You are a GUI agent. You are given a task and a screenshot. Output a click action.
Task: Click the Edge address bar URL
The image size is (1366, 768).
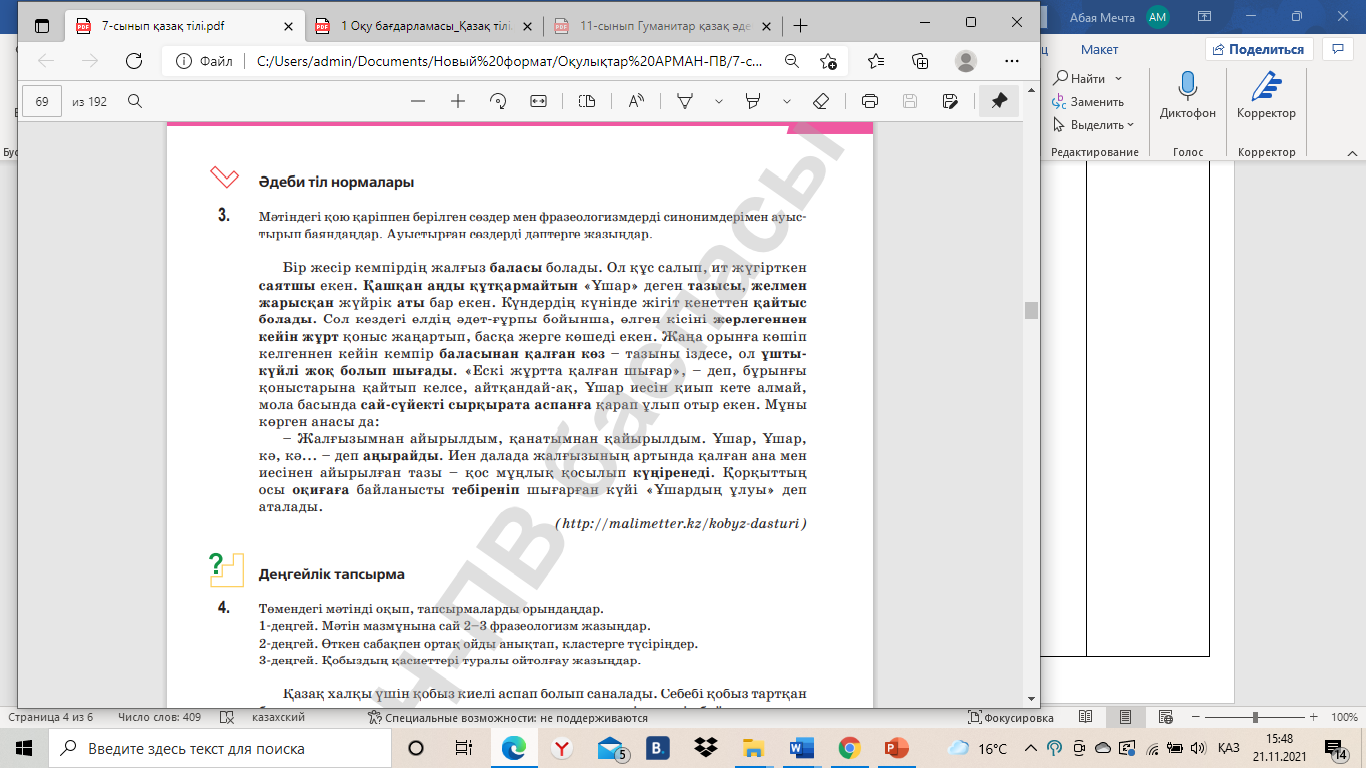click(x=509, y=61)
